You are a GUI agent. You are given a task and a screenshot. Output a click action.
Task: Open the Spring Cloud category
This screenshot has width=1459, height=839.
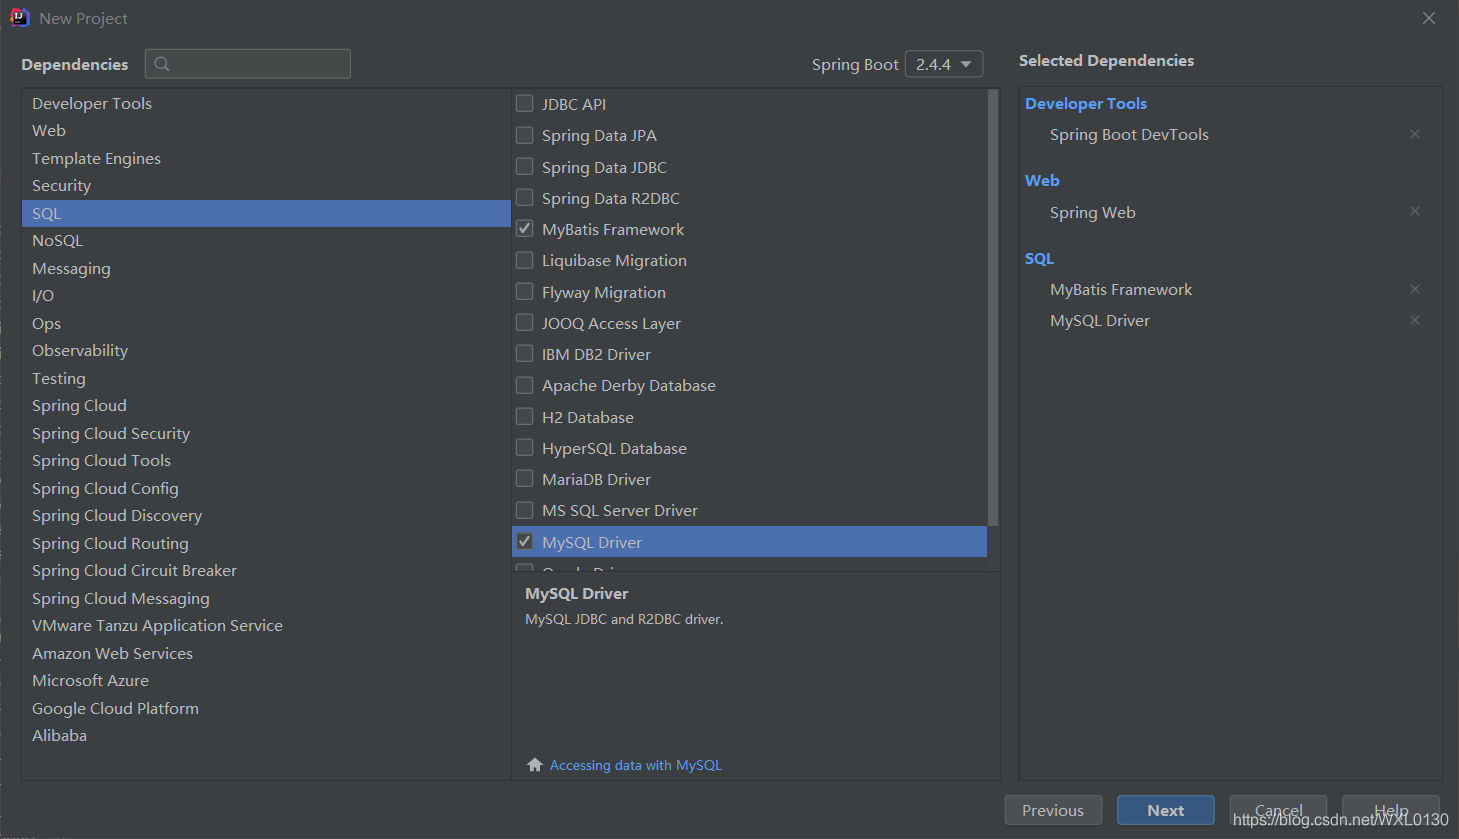point(266,405)
